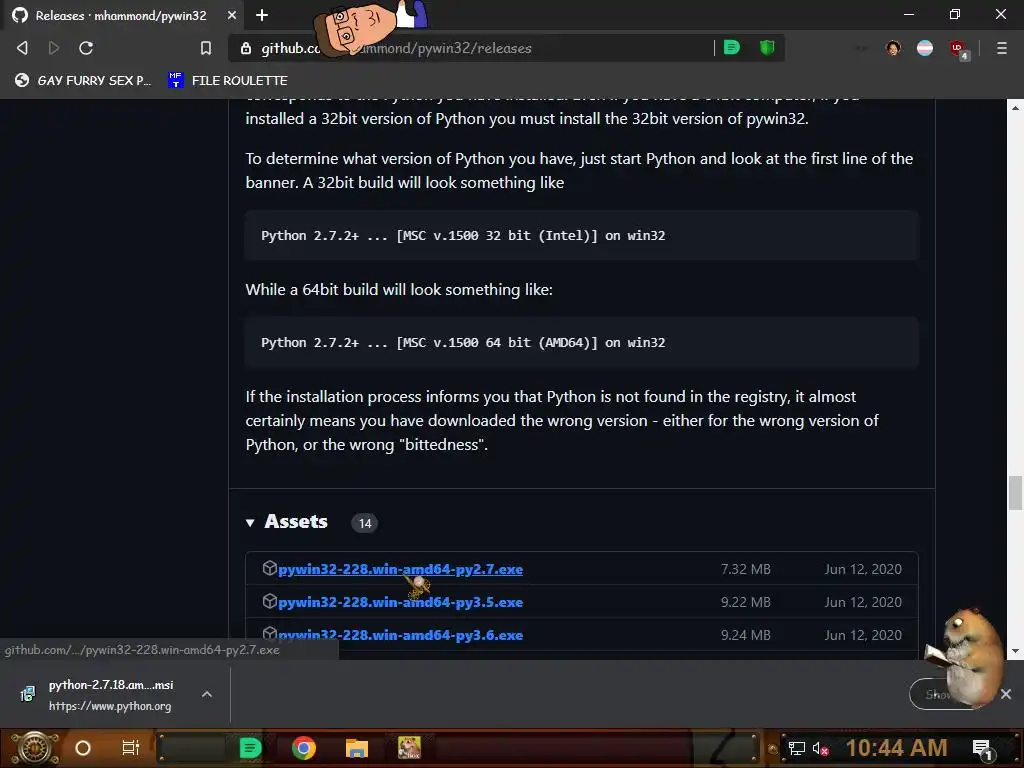Open the browser hamburger menu
The height and width of the screenshot is (768, 1024).
[1001, 48]
